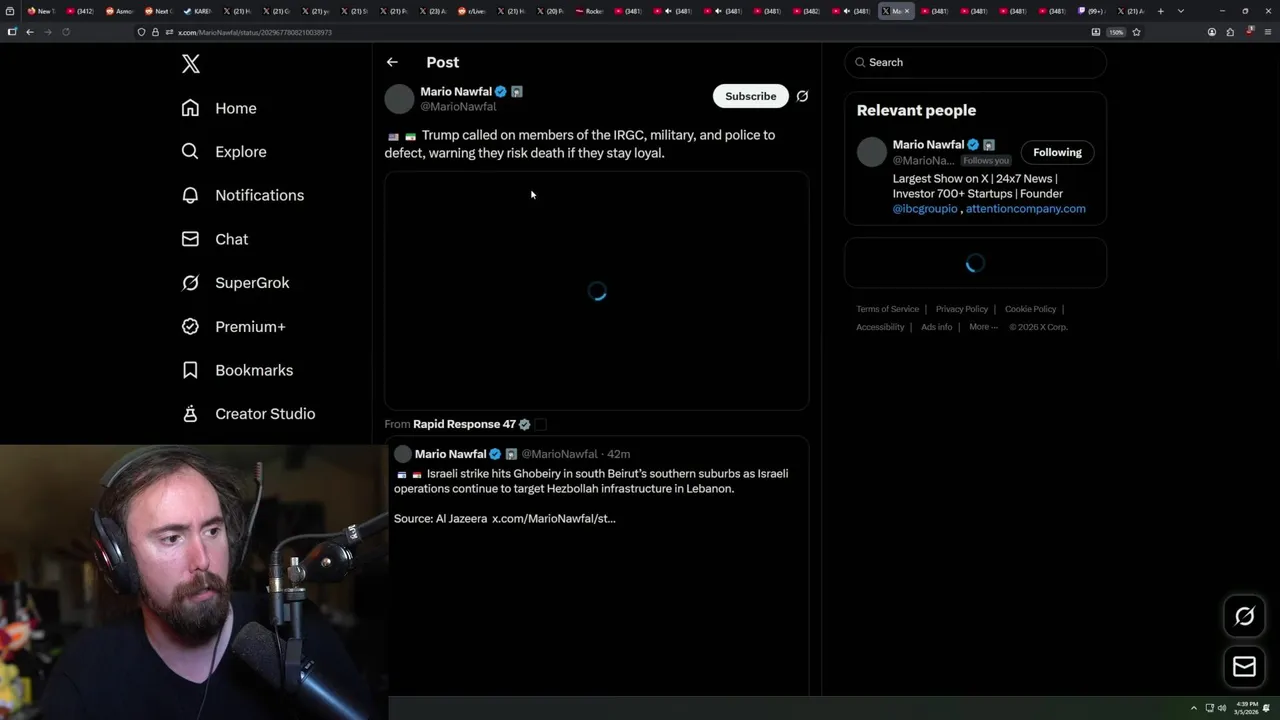1280x720 pixels.
Task: Click the 150% zoom level indicator
Action: click(1116, 32)
